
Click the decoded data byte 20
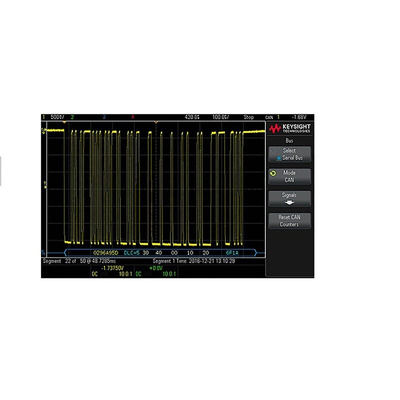click(206, 253)
